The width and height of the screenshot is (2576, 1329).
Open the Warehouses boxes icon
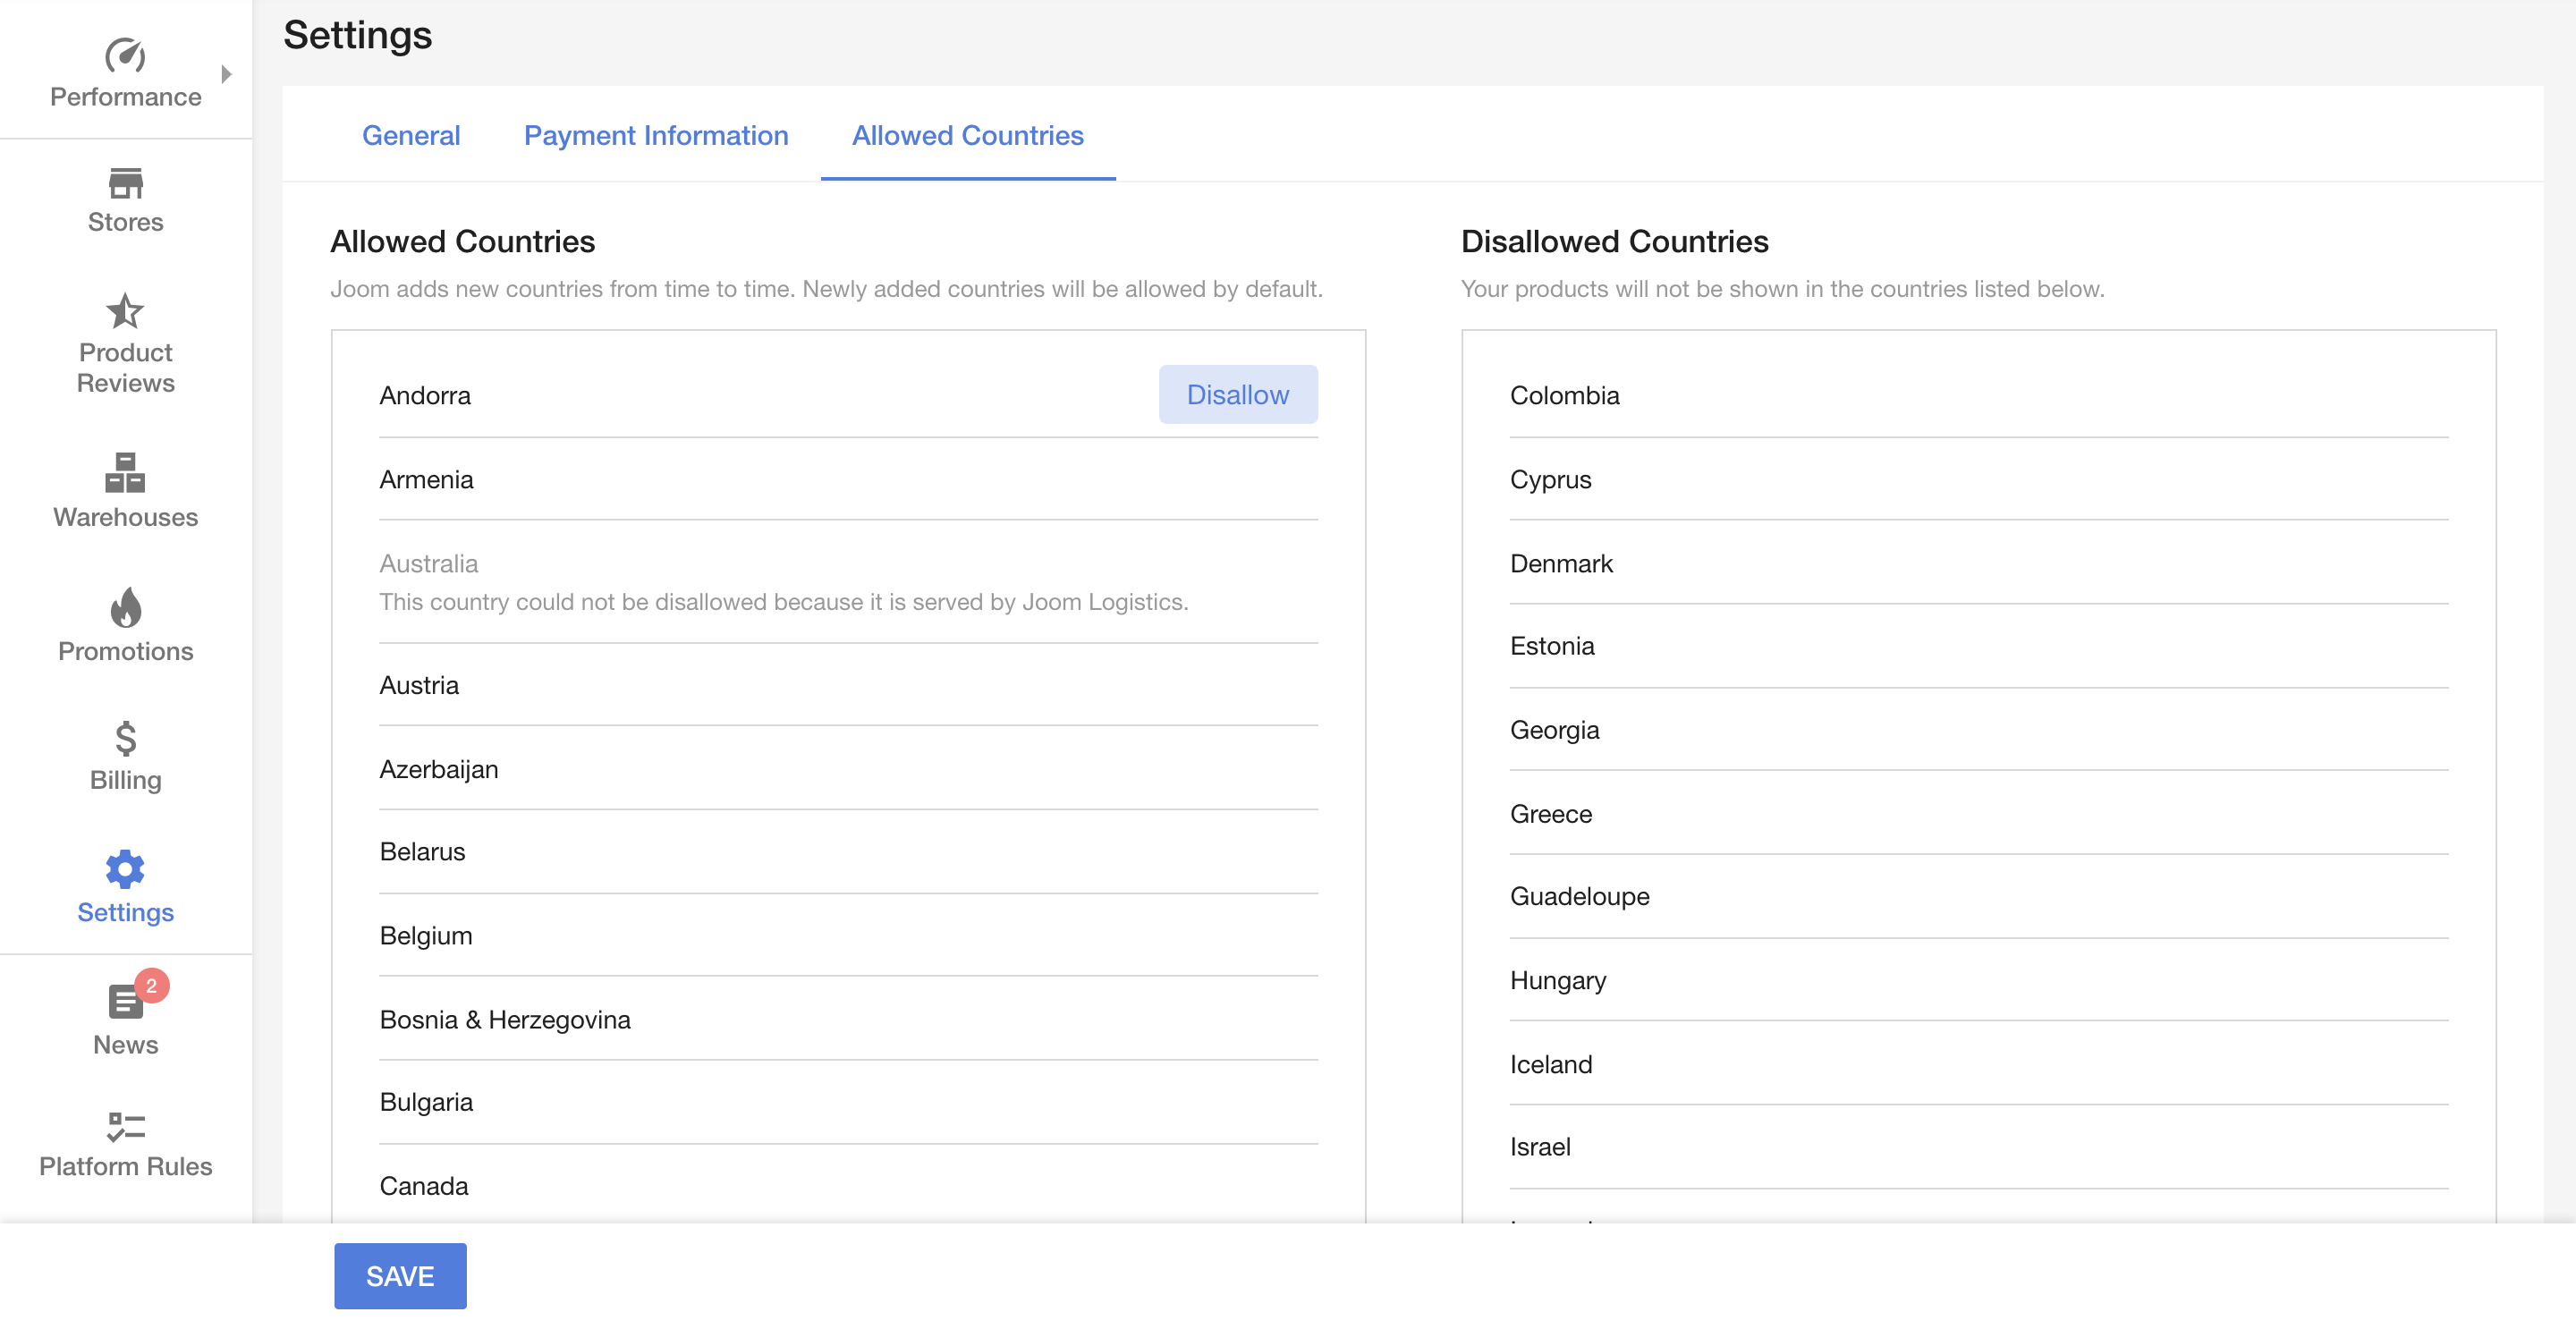[x=125, y=472]
